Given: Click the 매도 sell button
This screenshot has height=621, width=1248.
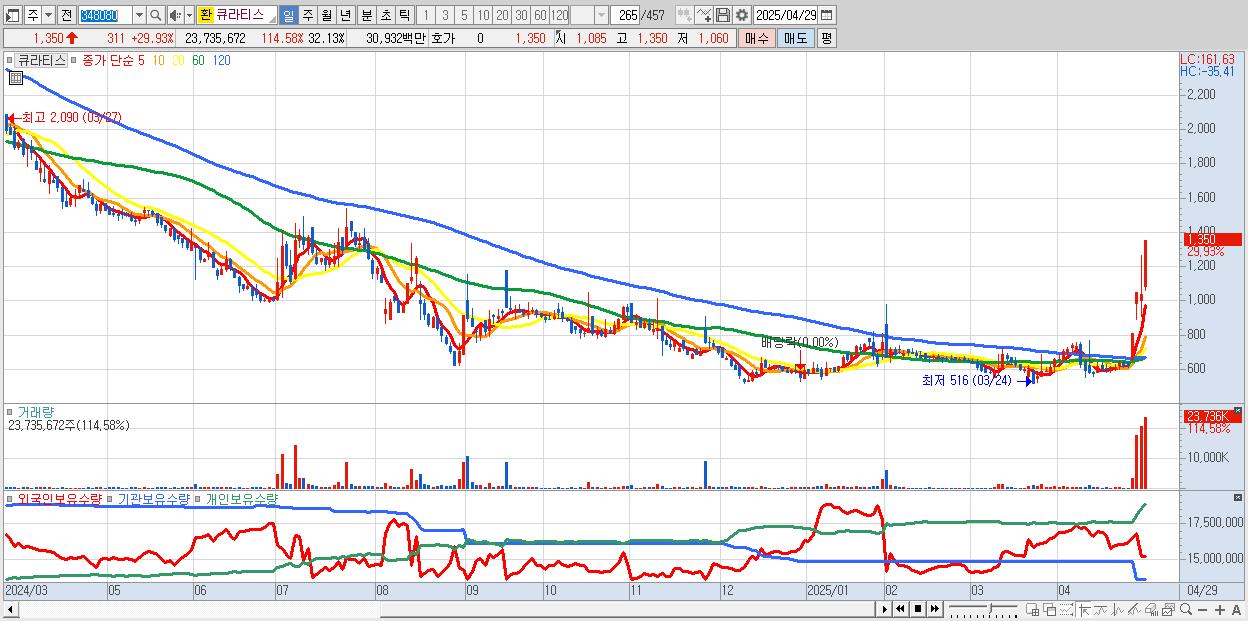Looking at the screenshot, I should point(795,38).
